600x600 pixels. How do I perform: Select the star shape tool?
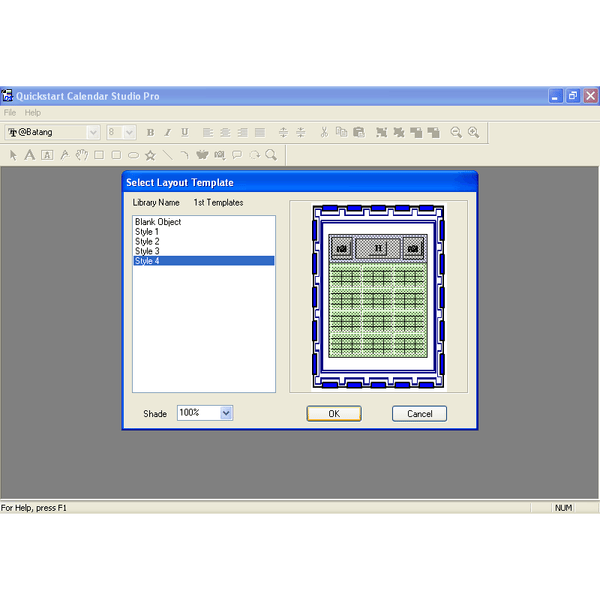[150, 155]
